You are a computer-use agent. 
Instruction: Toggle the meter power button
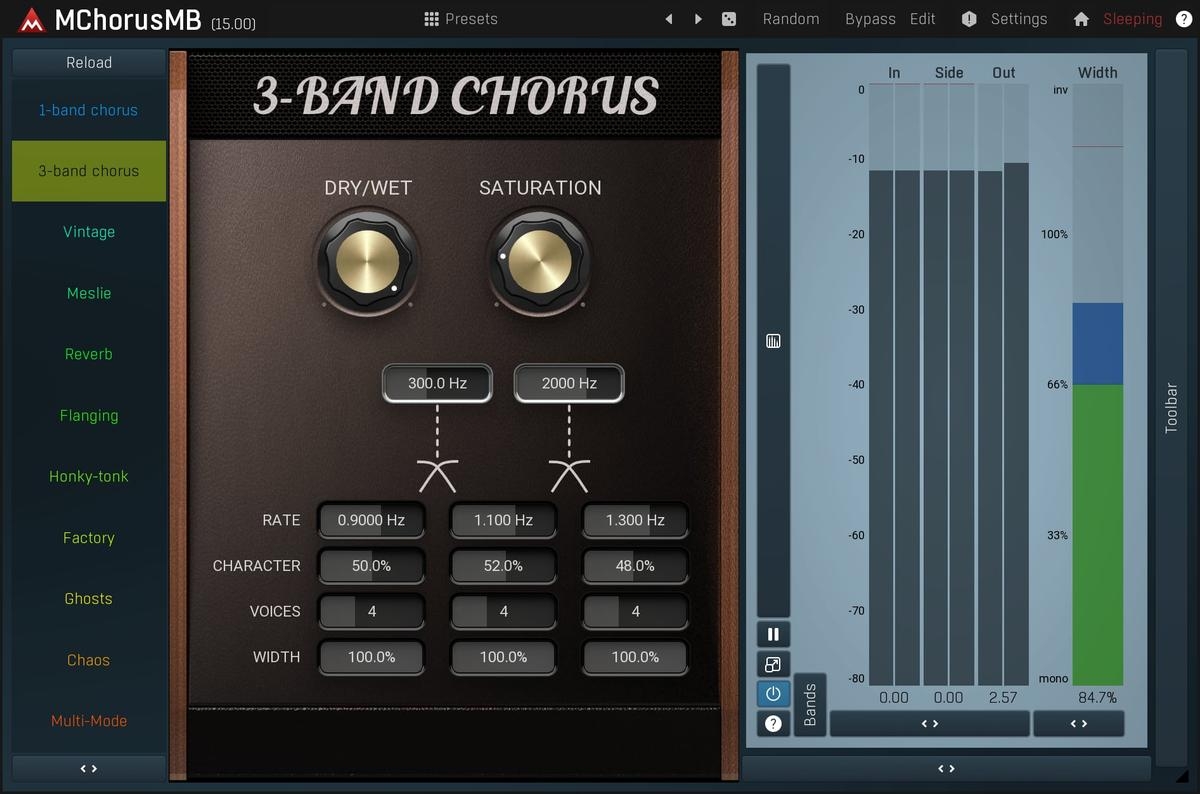coord(773,694)
